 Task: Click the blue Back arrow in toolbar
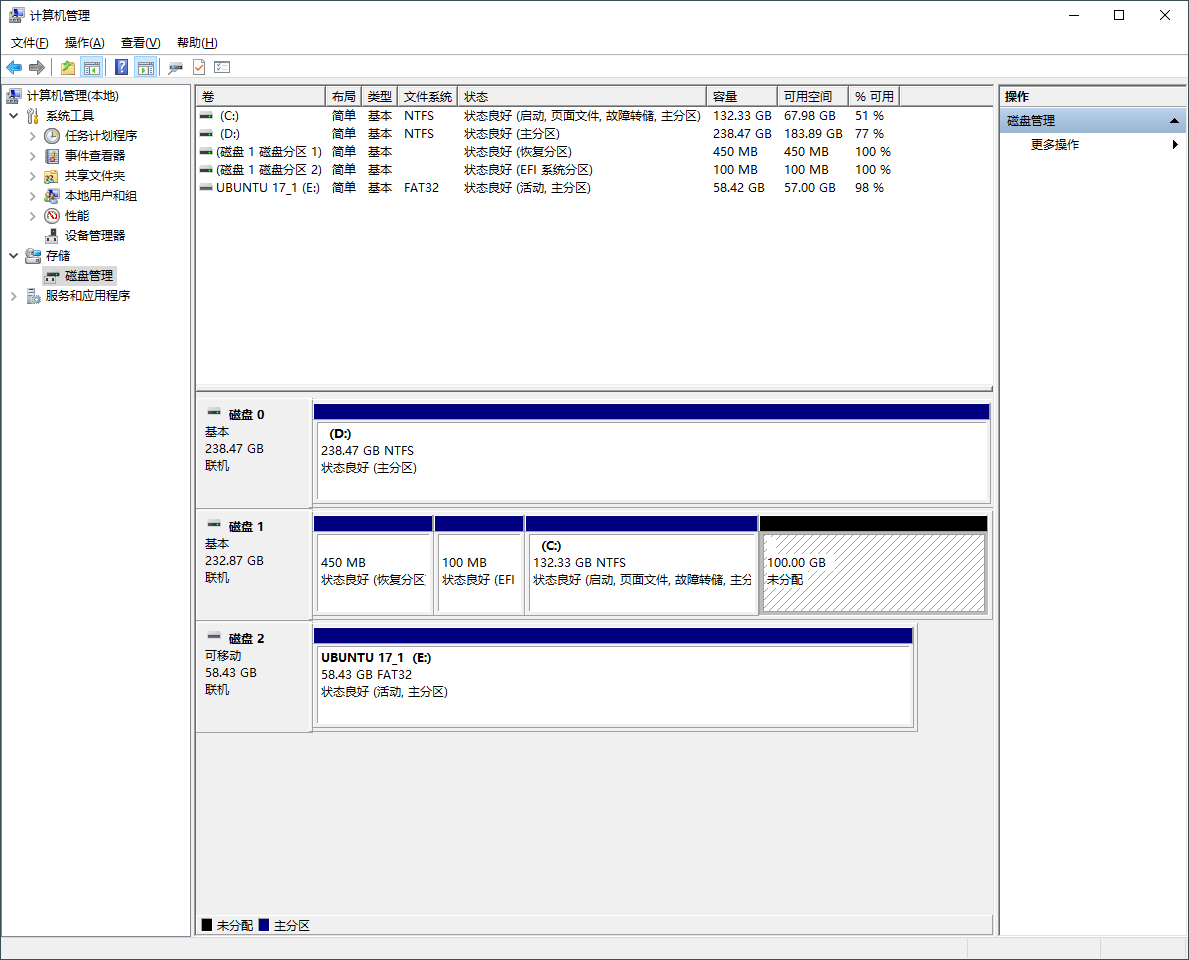[14, 67]
